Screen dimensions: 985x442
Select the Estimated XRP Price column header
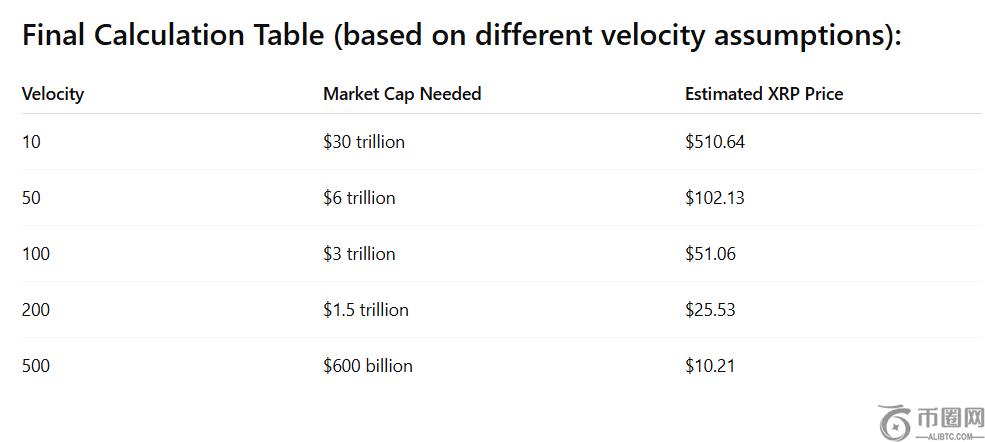pyautogui.click(x=764, y=94)
